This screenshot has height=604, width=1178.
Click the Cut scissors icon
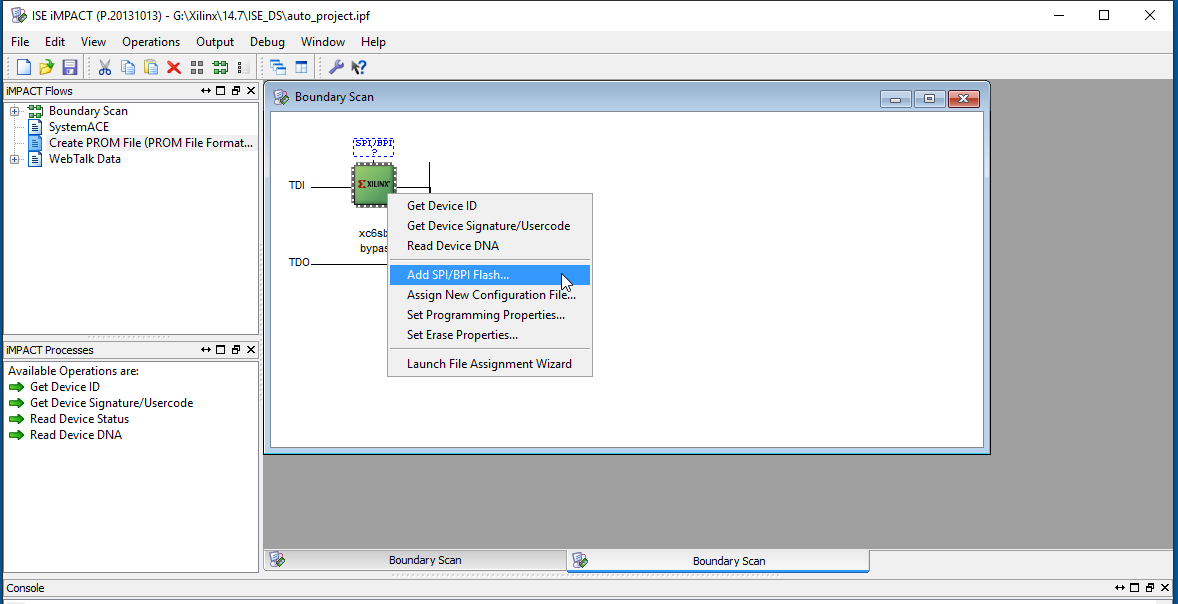(x=104, y=67)
